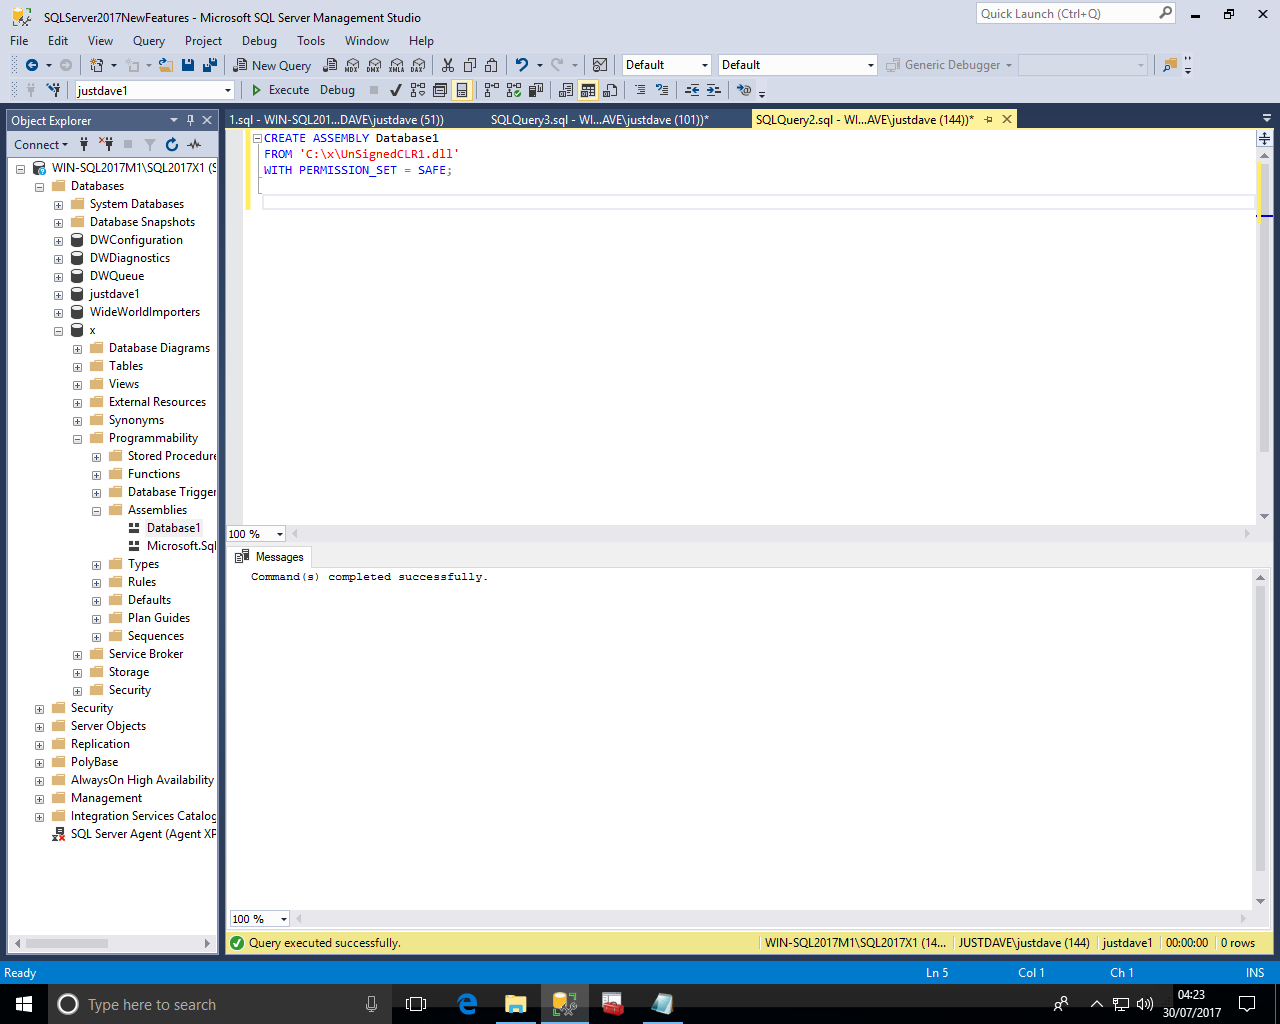The width and height of the screenshot is (1280, 1024).
Task: Click the Save All toolbar icon
Action: [210, 65]
